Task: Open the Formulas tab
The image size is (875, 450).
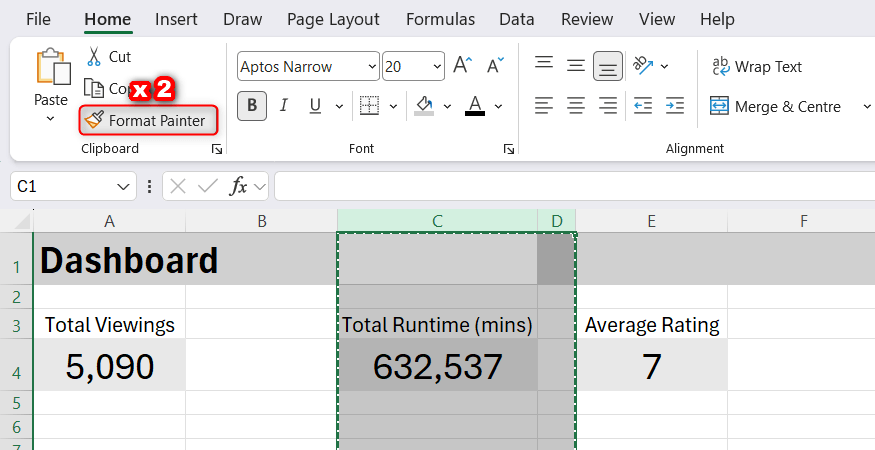Action: tap(440, 19)
